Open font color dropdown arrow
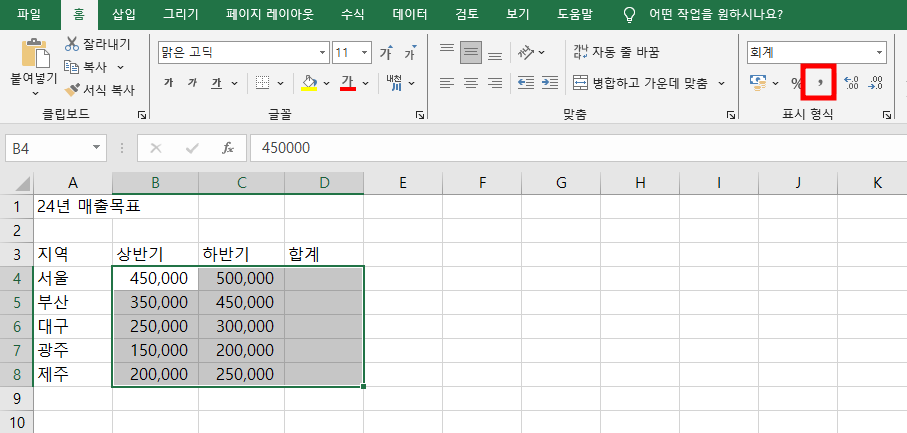Screen dimensions: 907x433 coord(366,83)
